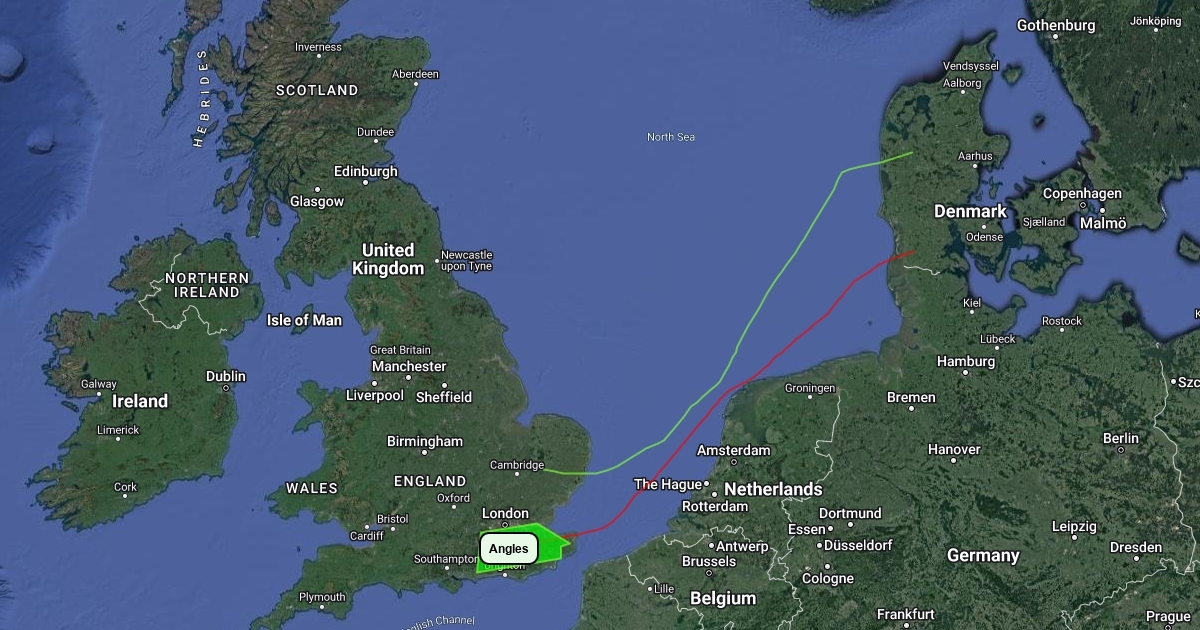Click the Angles label marker
1200x630 pixels.
pos(509,549)
